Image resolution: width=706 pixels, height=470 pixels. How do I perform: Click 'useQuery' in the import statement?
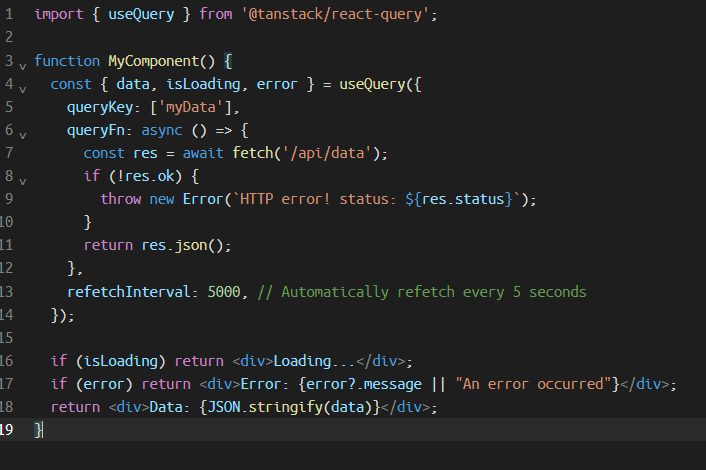[x=141, y=14]
